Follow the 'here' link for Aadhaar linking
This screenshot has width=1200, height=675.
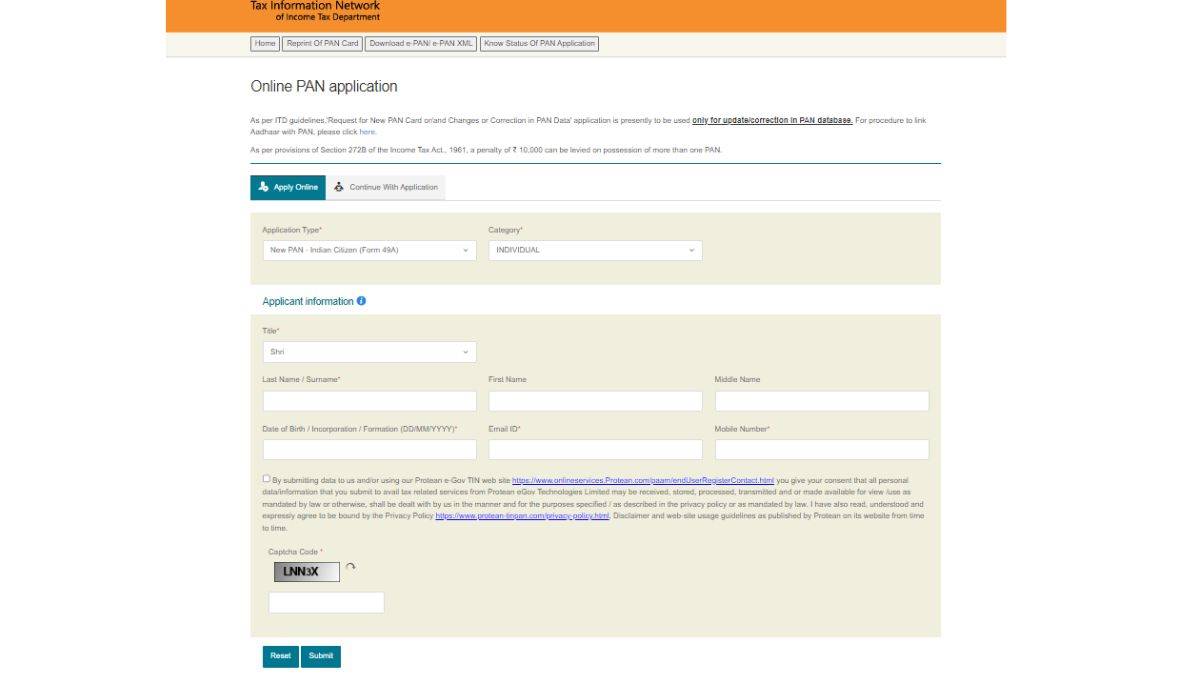pos(367,132)
